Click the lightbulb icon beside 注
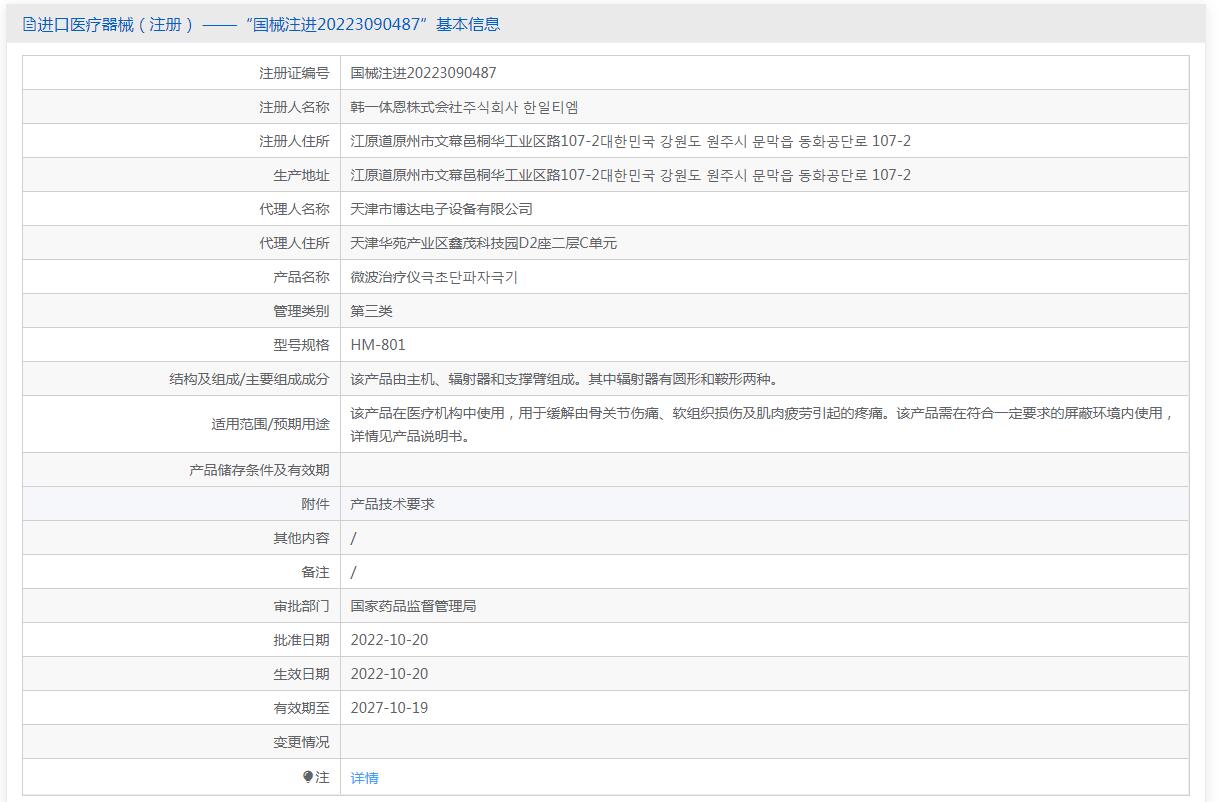 coord(308,777)
